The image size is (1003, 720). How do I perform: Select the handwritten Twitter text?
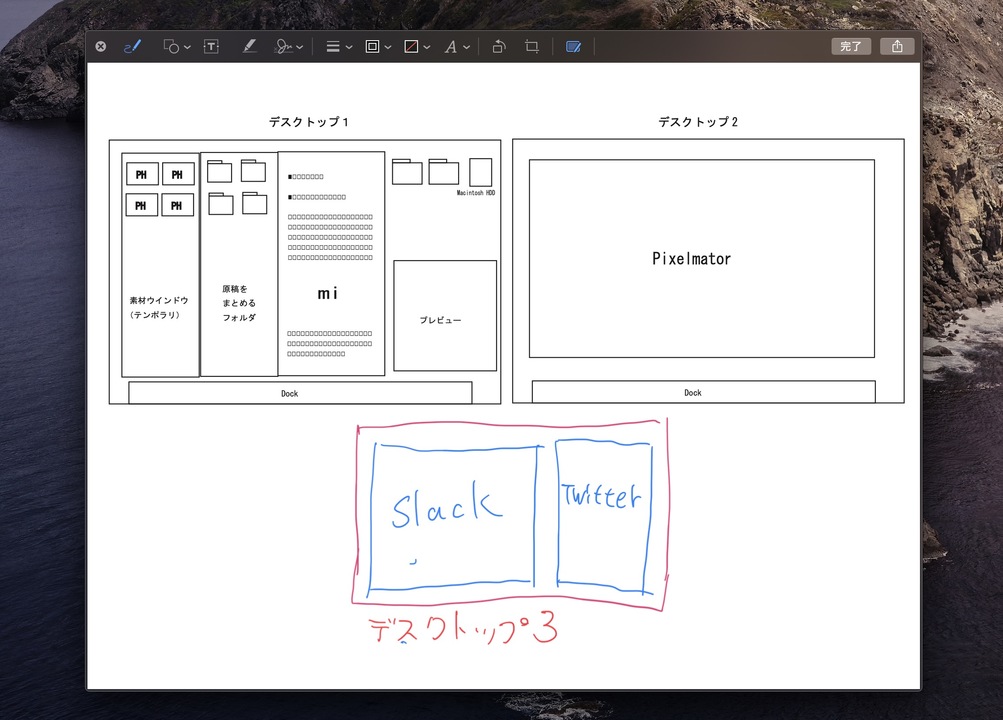point(601,496)
